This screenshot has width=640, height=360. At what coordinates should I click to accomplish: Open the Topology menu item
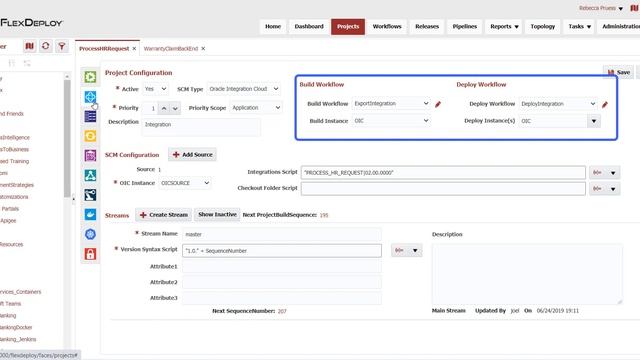(x=542, y=27)
